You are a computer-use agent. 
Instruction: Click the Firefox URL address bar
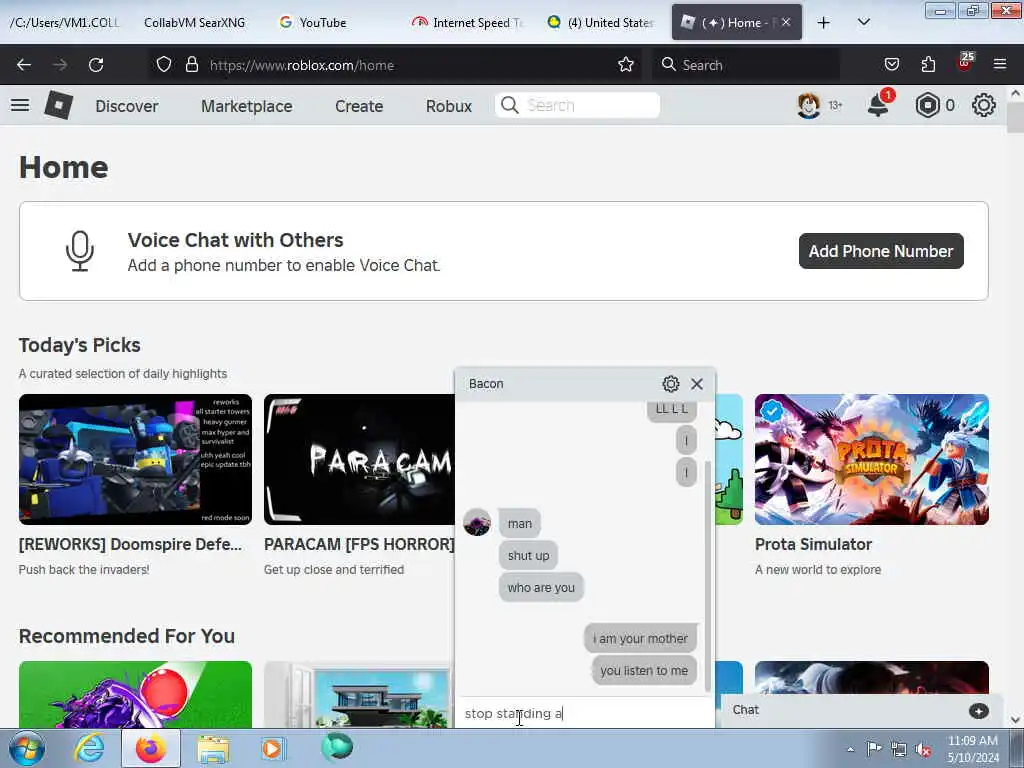click(405, 65)
